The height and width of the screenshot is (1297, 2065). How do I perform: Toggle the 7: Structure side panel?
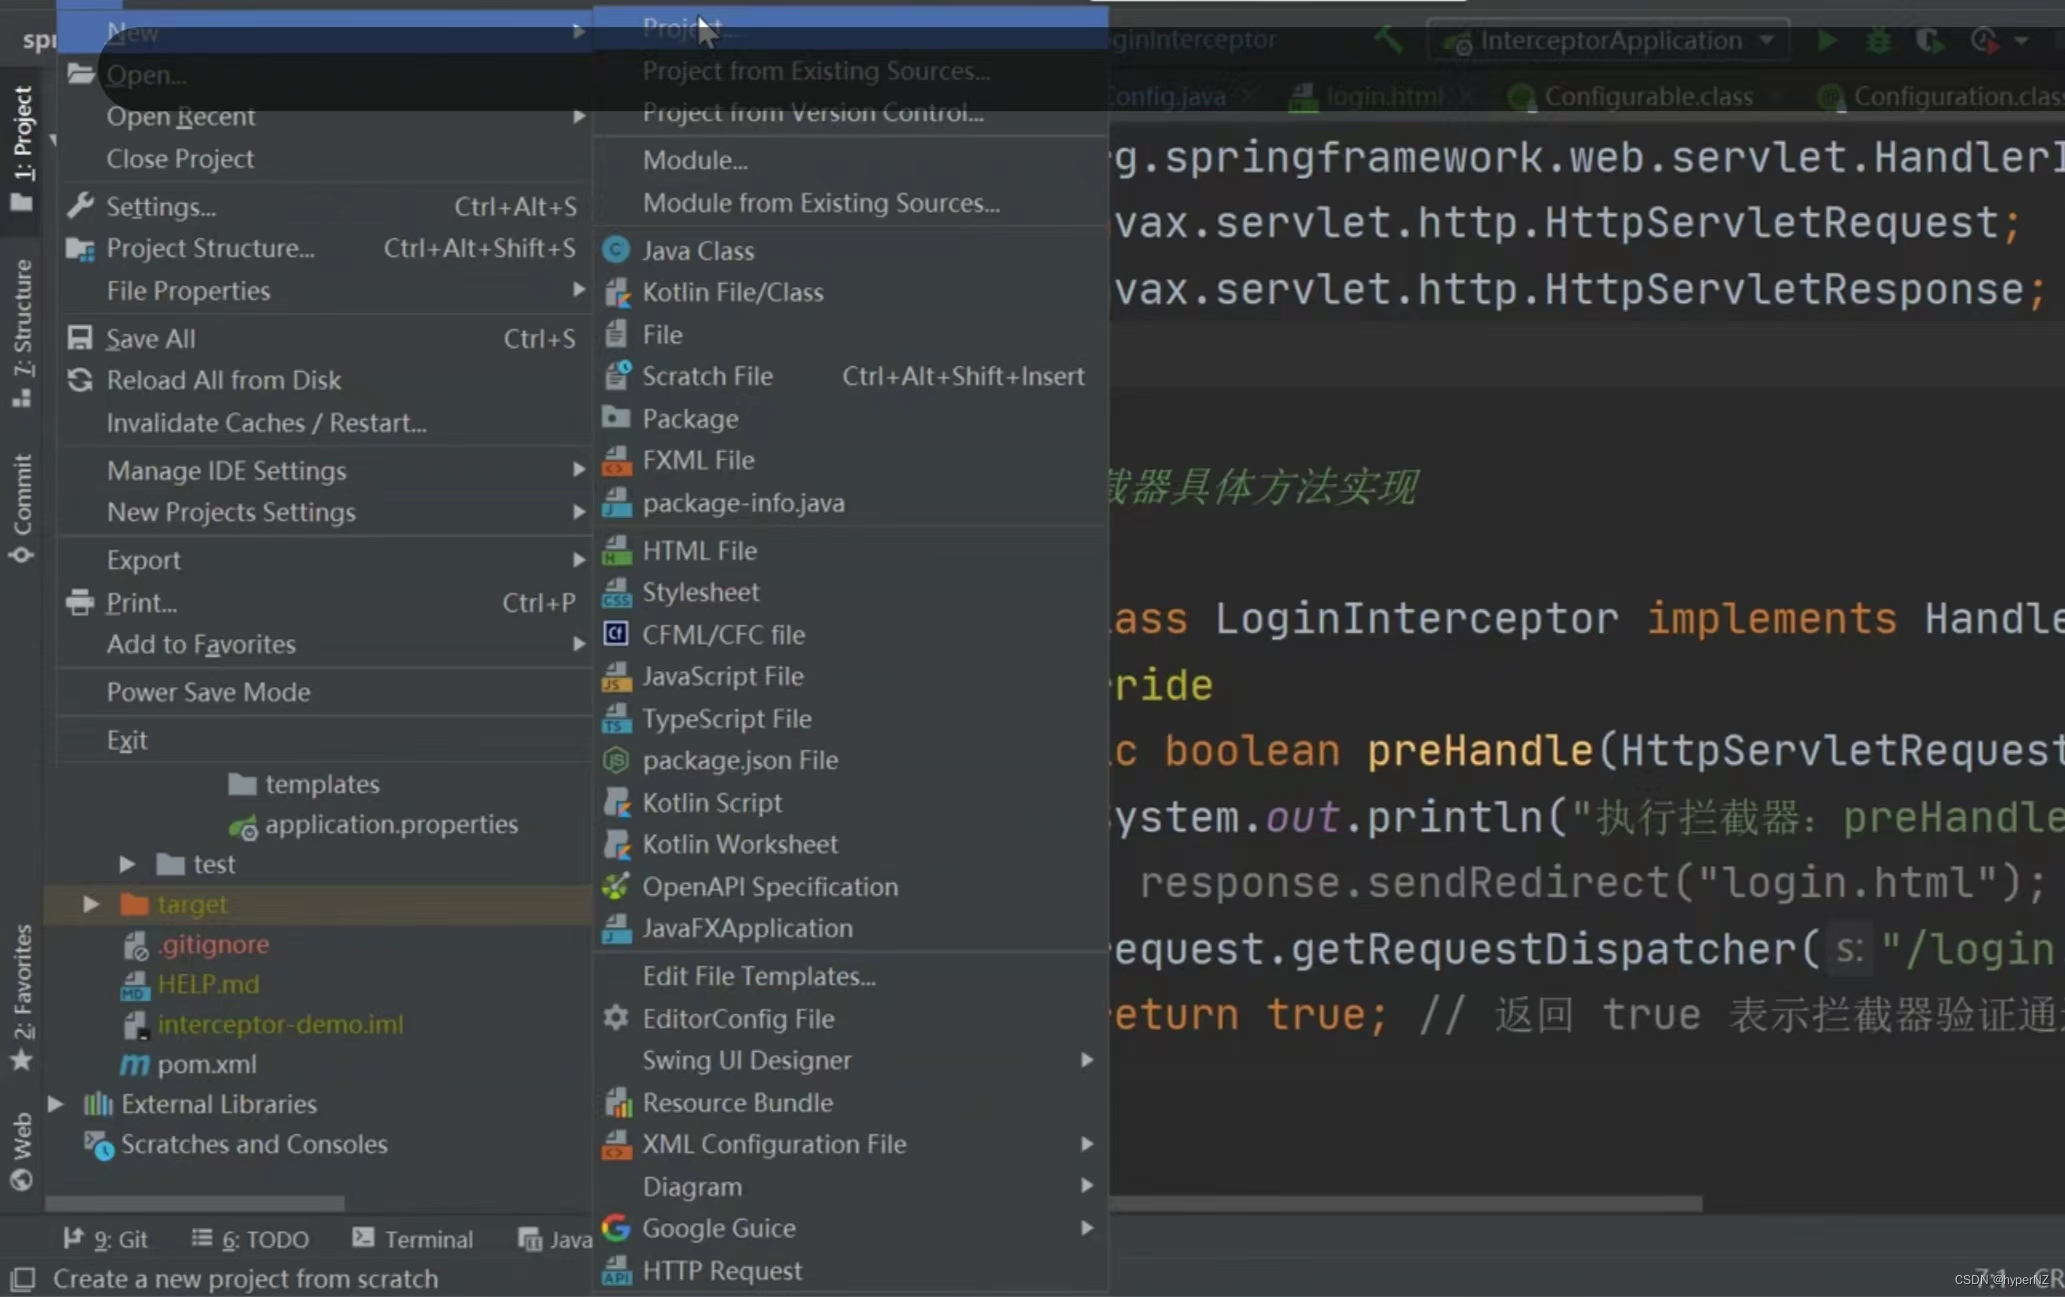click(x=21, y=332)
